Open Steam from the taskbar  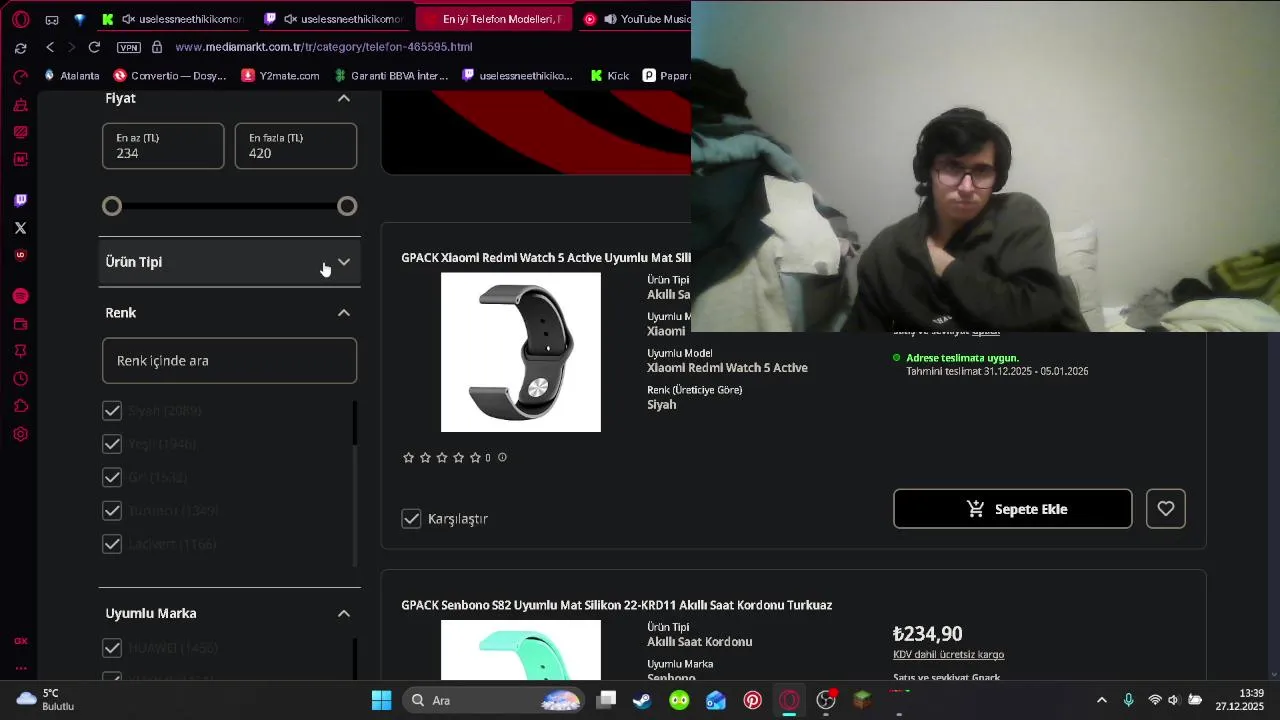642,700
